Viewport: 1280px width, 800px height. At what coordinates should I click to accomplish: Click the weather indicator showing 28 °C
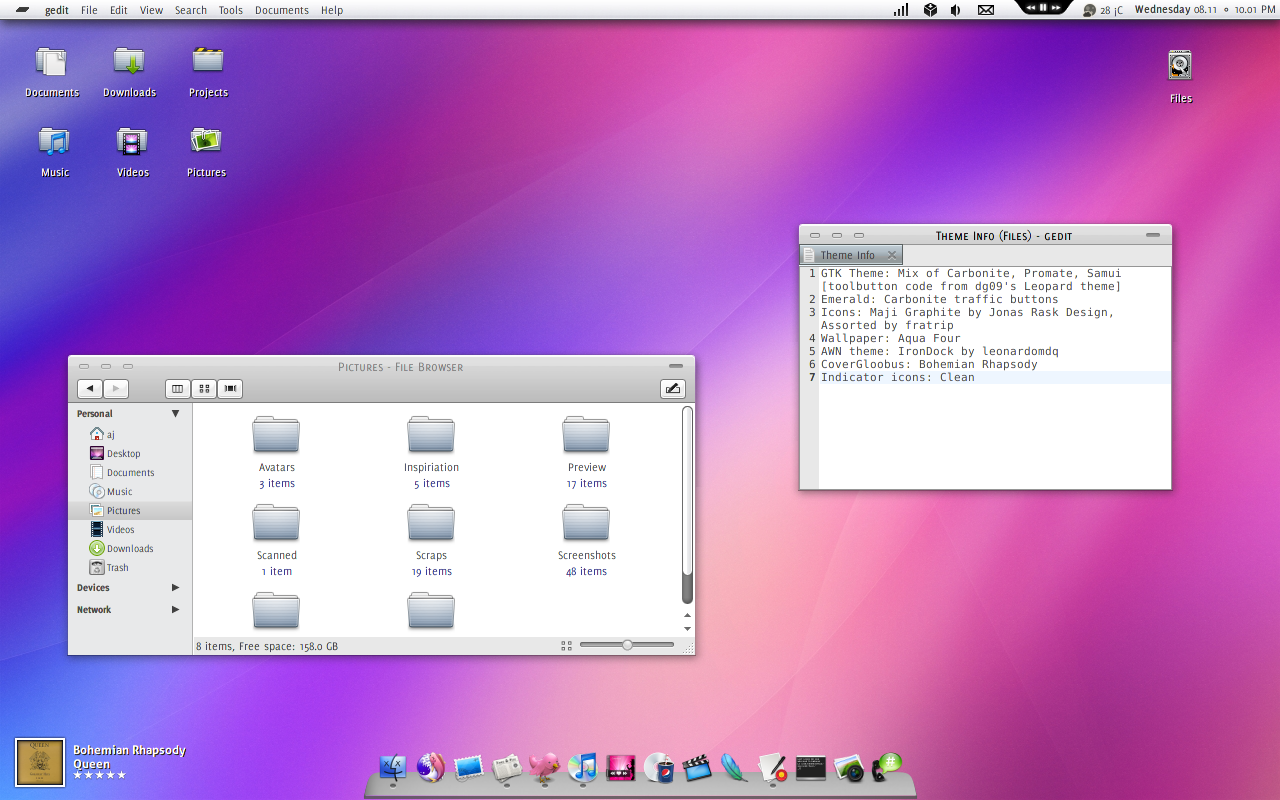click(1103, 10)
